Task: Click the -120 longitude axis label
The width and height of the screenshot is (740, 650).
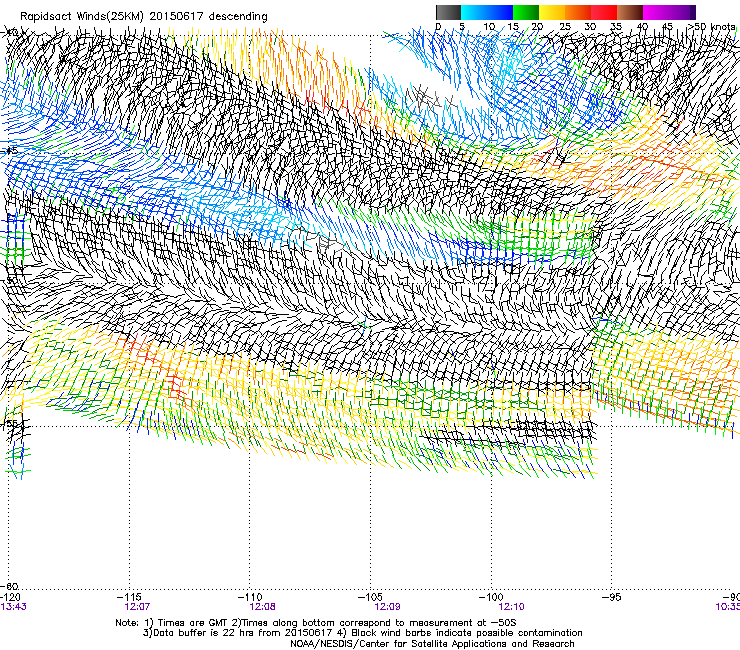Action: [x=10, y=597]
